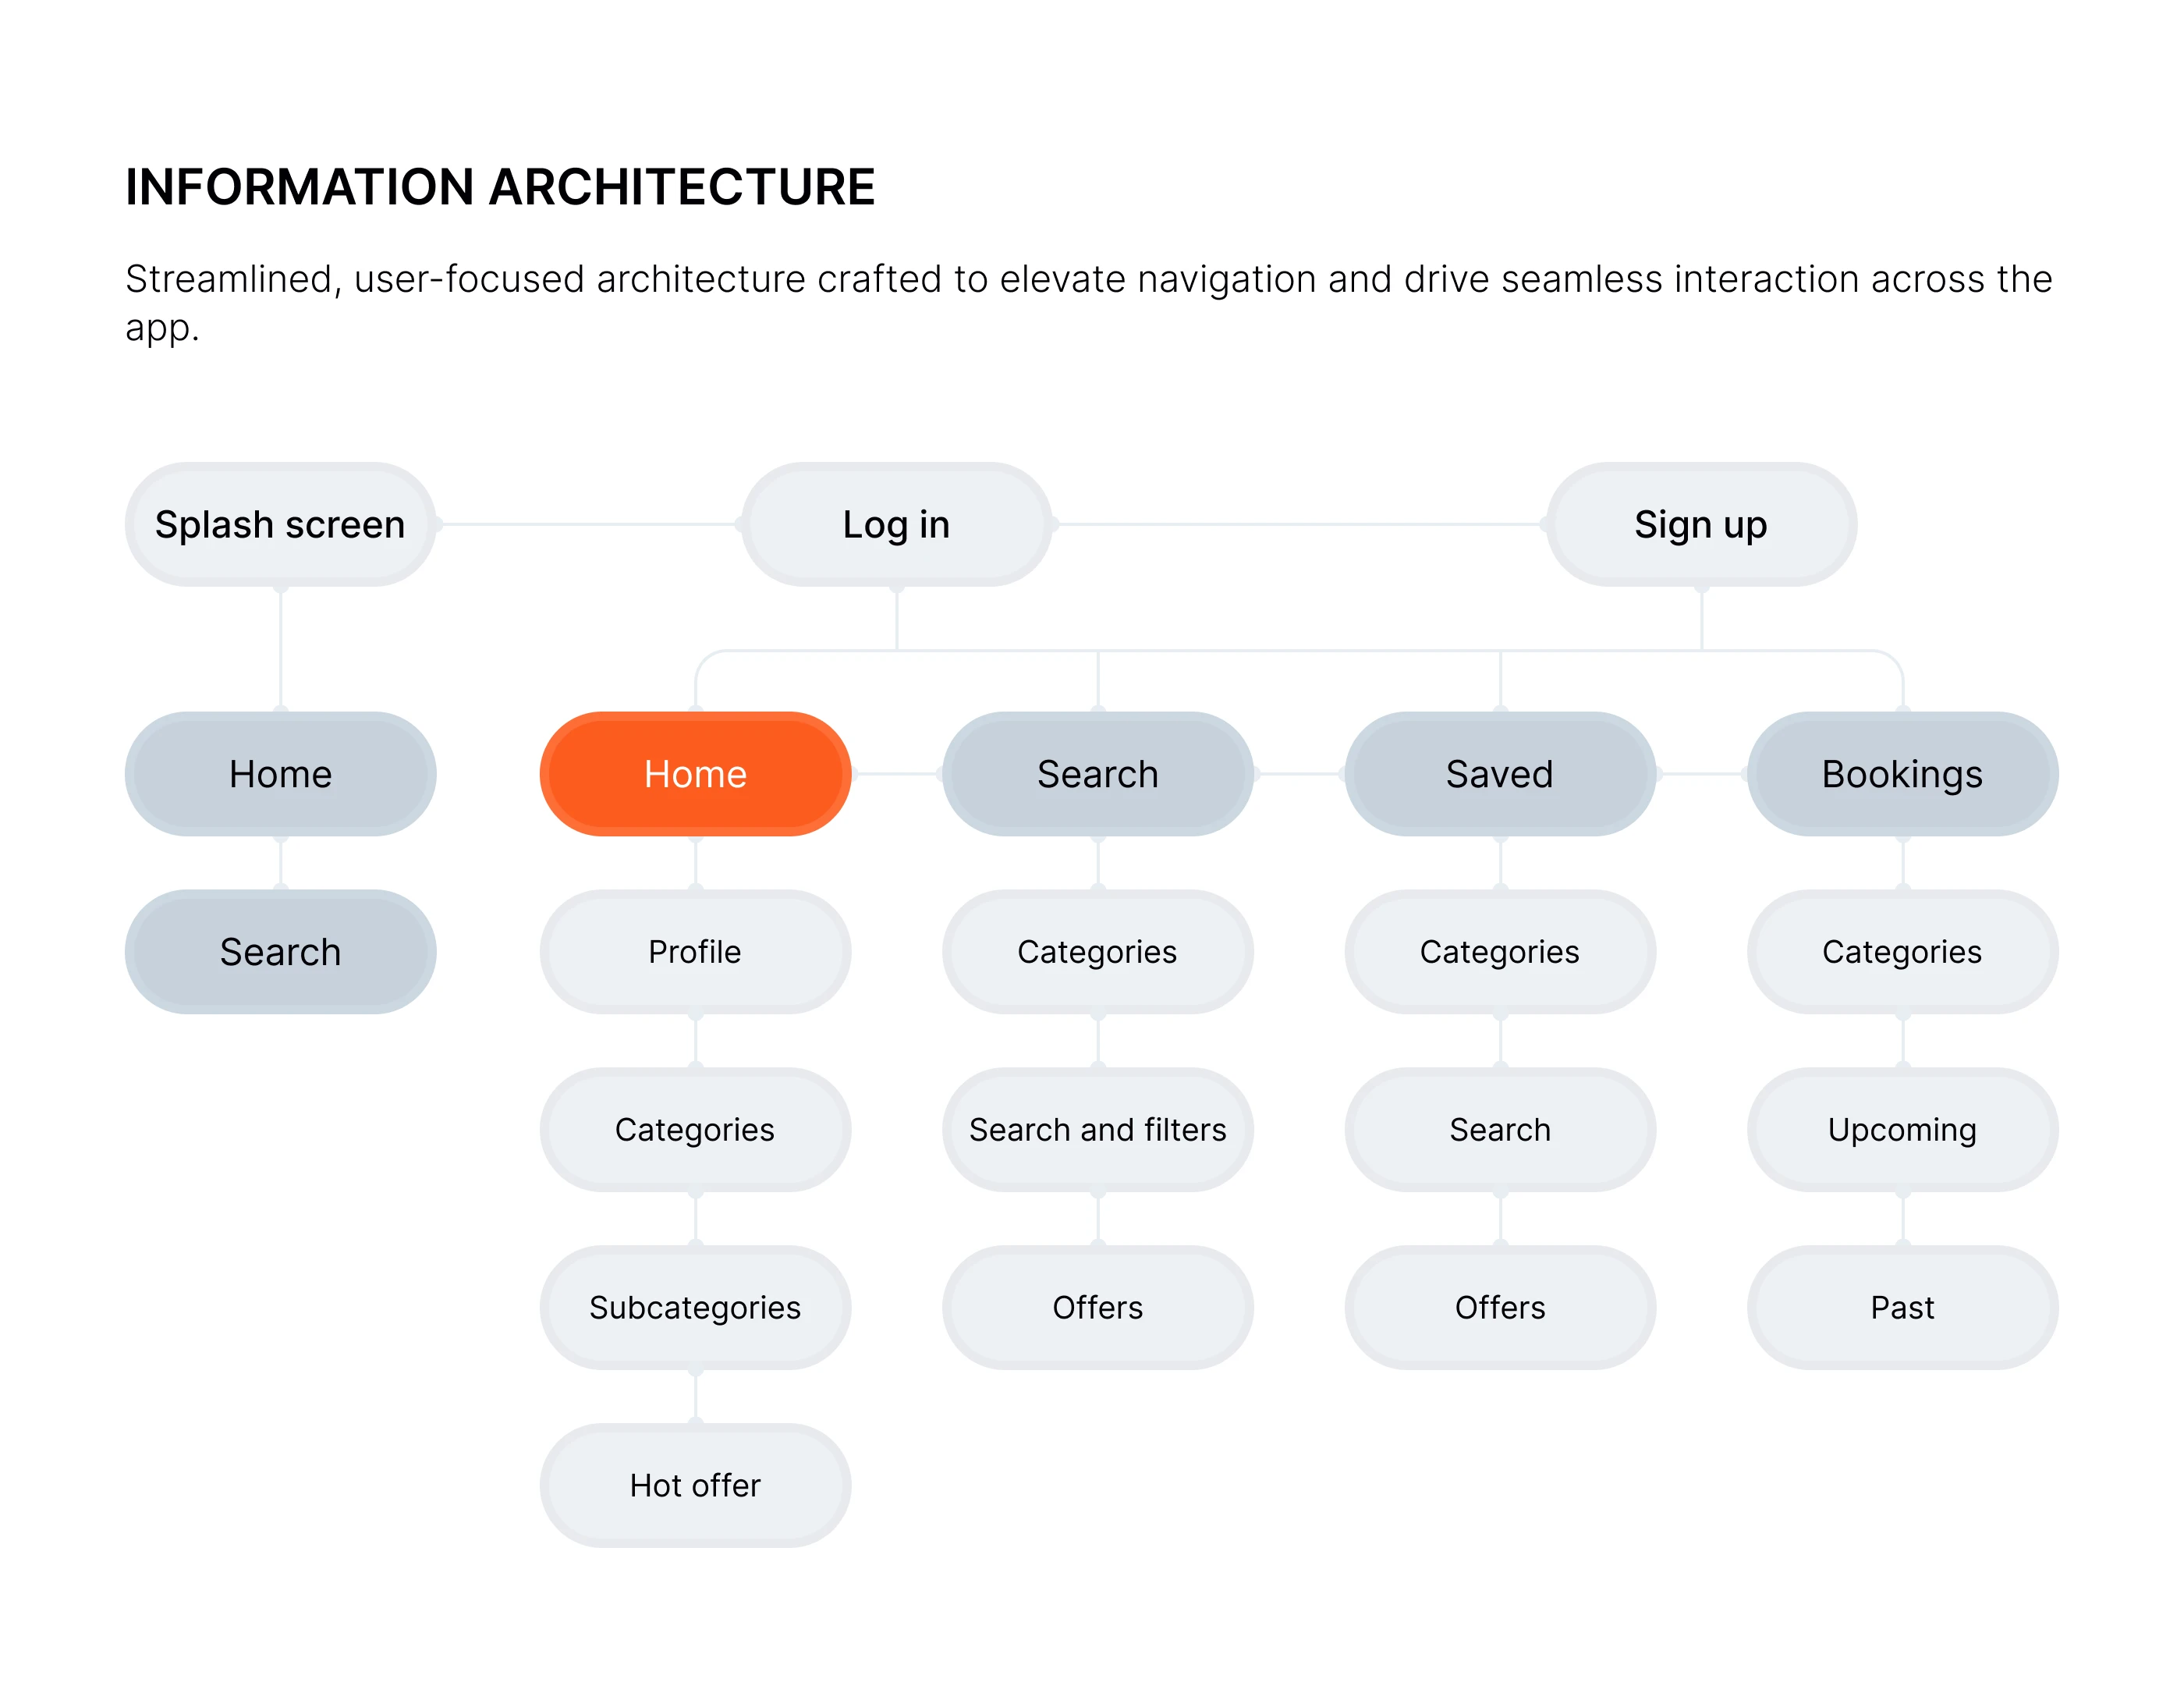Click the Profile node under Home

(x=695, y=951)
